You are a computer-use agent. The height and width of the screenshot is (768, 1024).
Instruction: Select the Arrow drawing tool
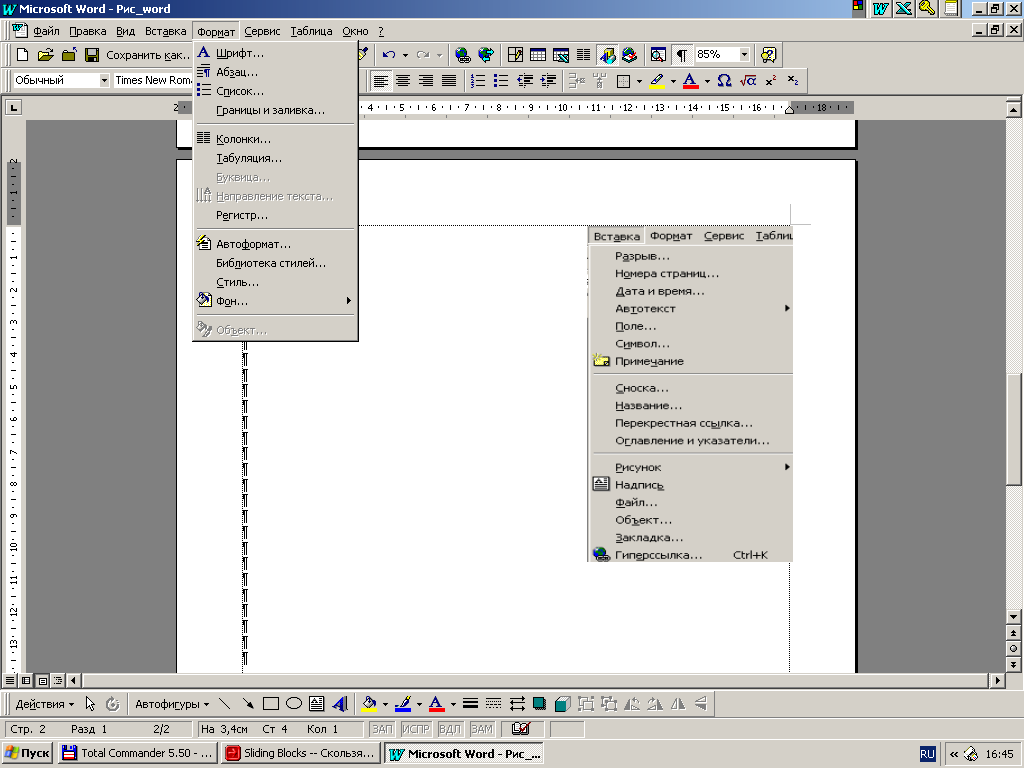click(248, 703)
